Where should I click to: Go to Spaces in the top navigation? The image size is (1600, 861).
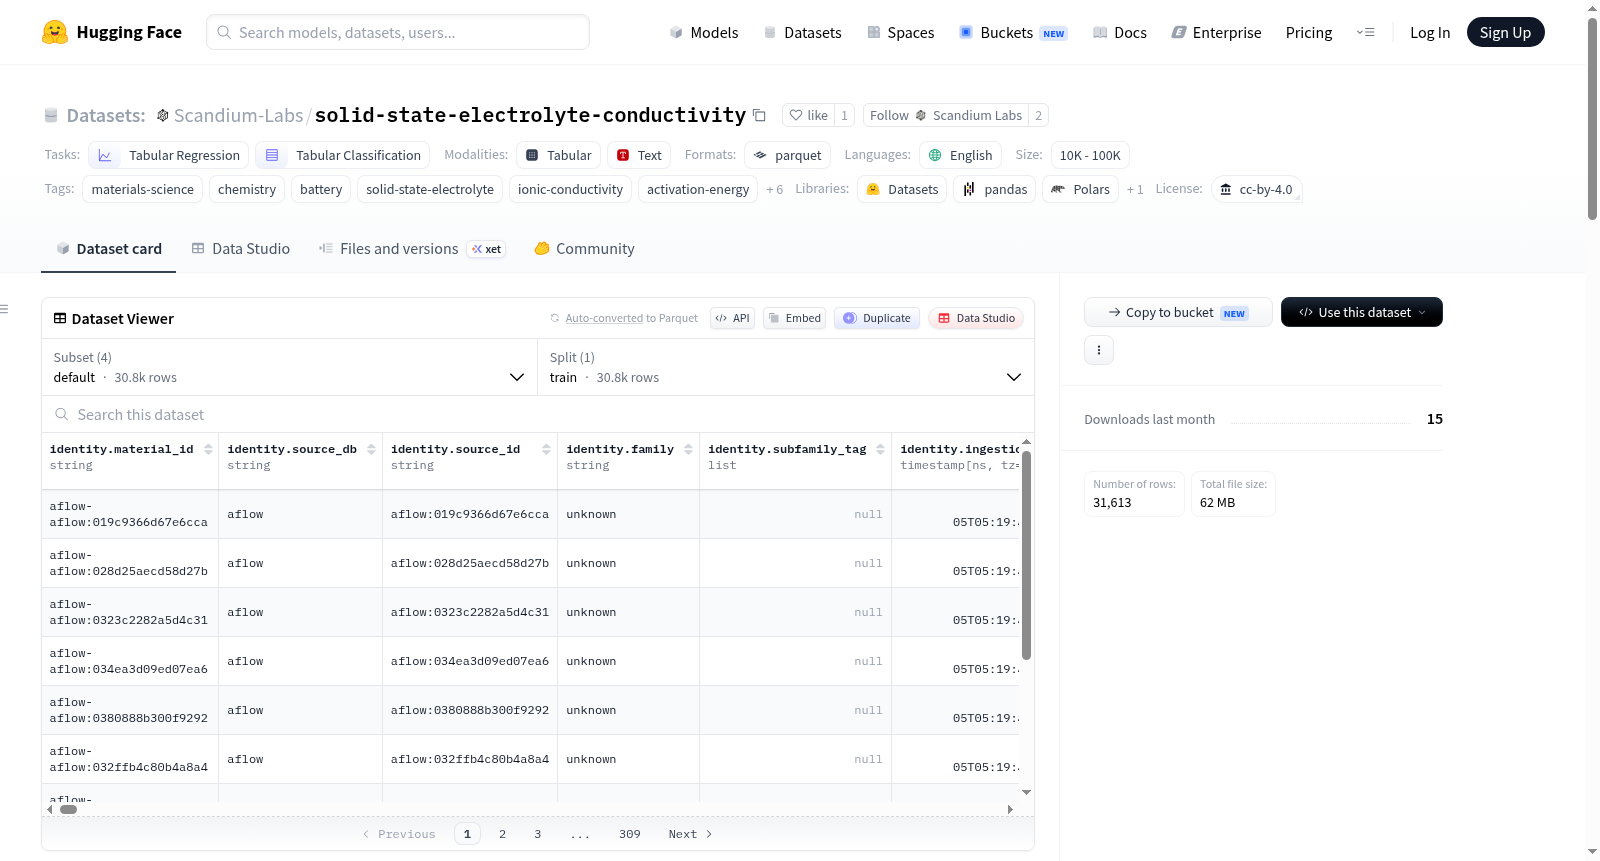pos(901,33)
